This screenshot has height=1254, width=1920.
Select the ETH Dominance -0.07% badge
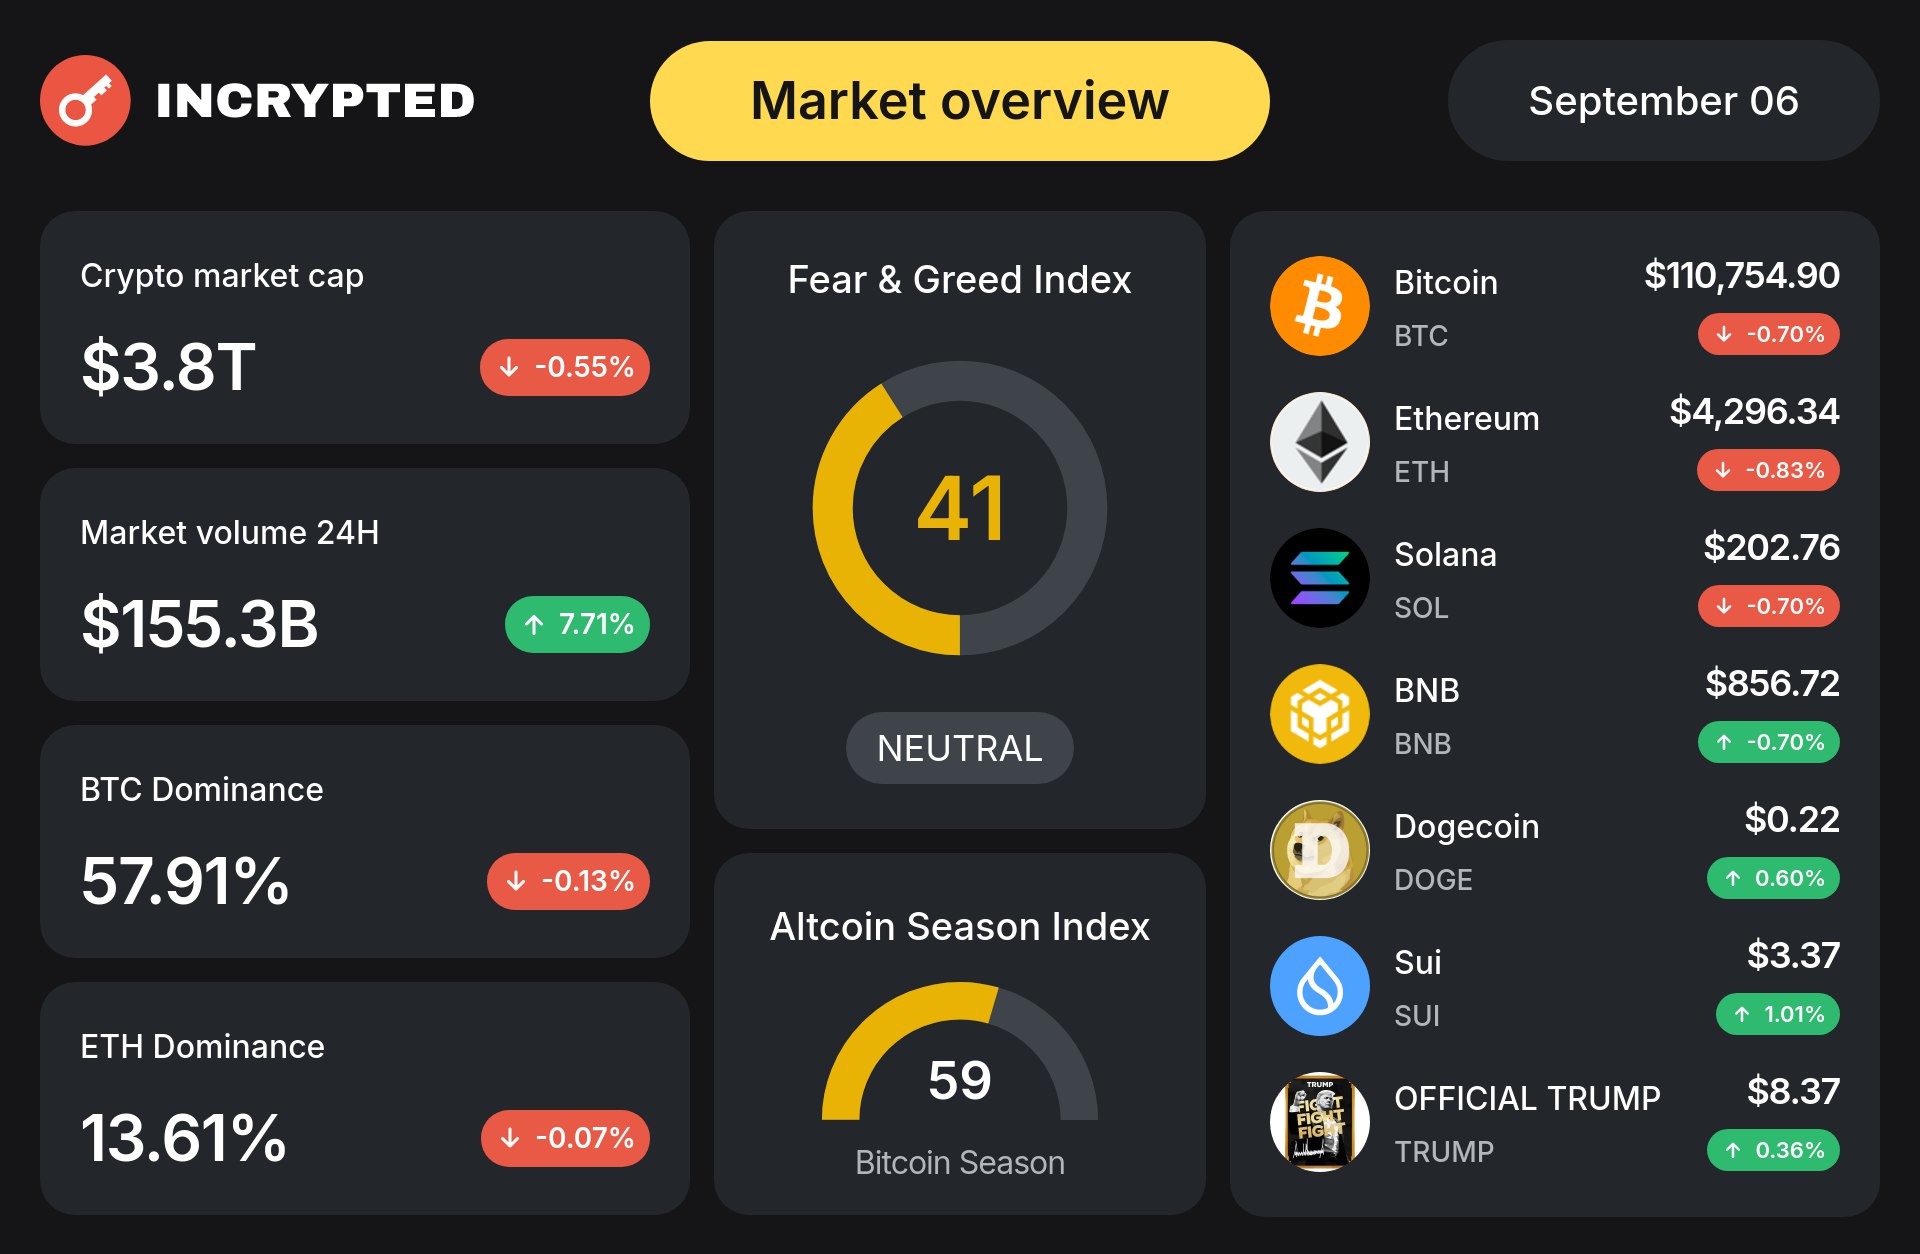click(565, 1138)
